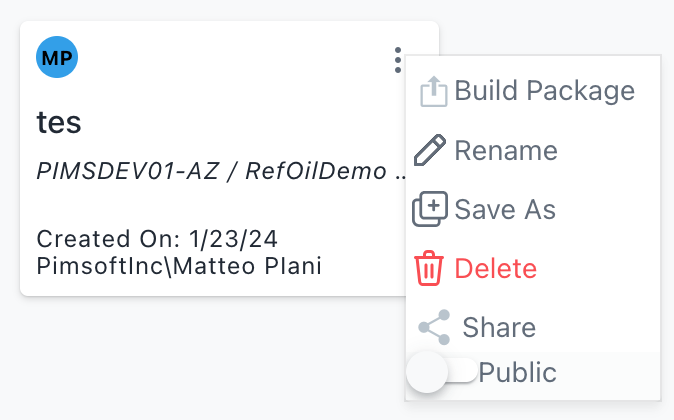Click the empty grey background below the card

point(200,360)
